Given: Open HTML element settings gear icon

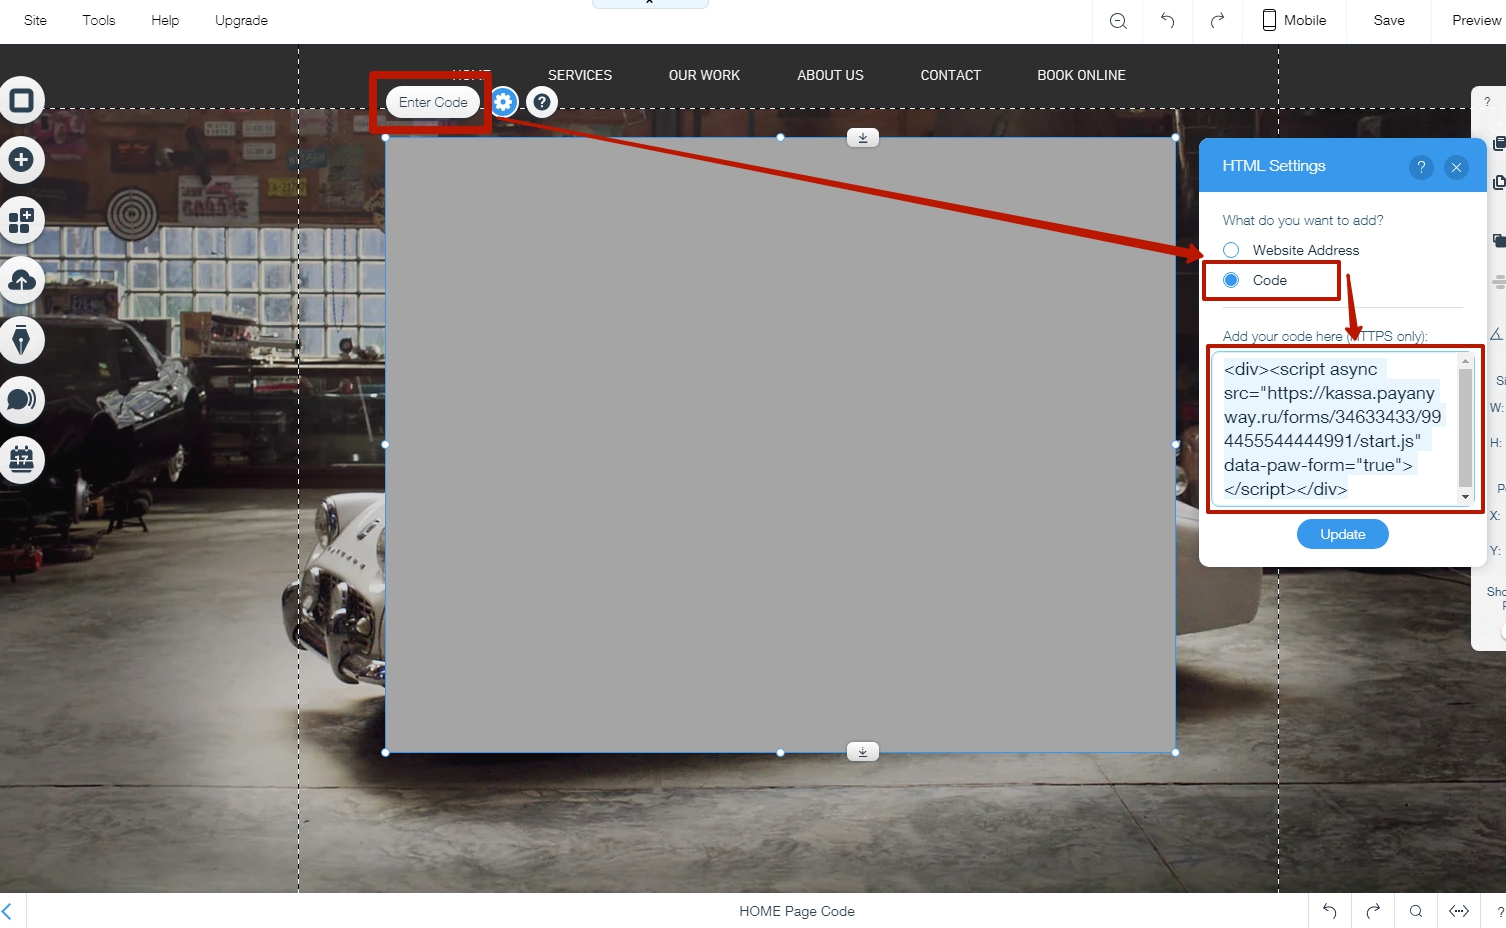Looking at the screenshot, I should click(504, 102).
